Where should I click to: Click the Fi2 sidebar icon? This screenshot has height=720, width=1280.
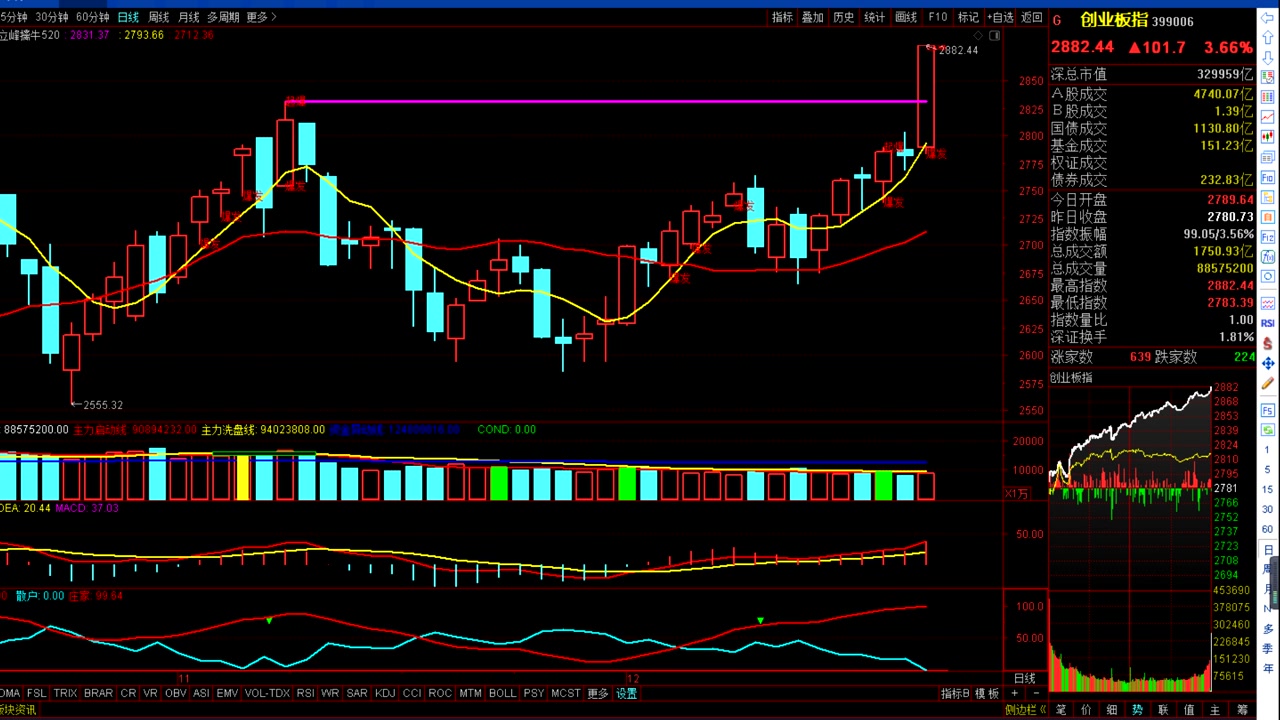click(1268, 237)
